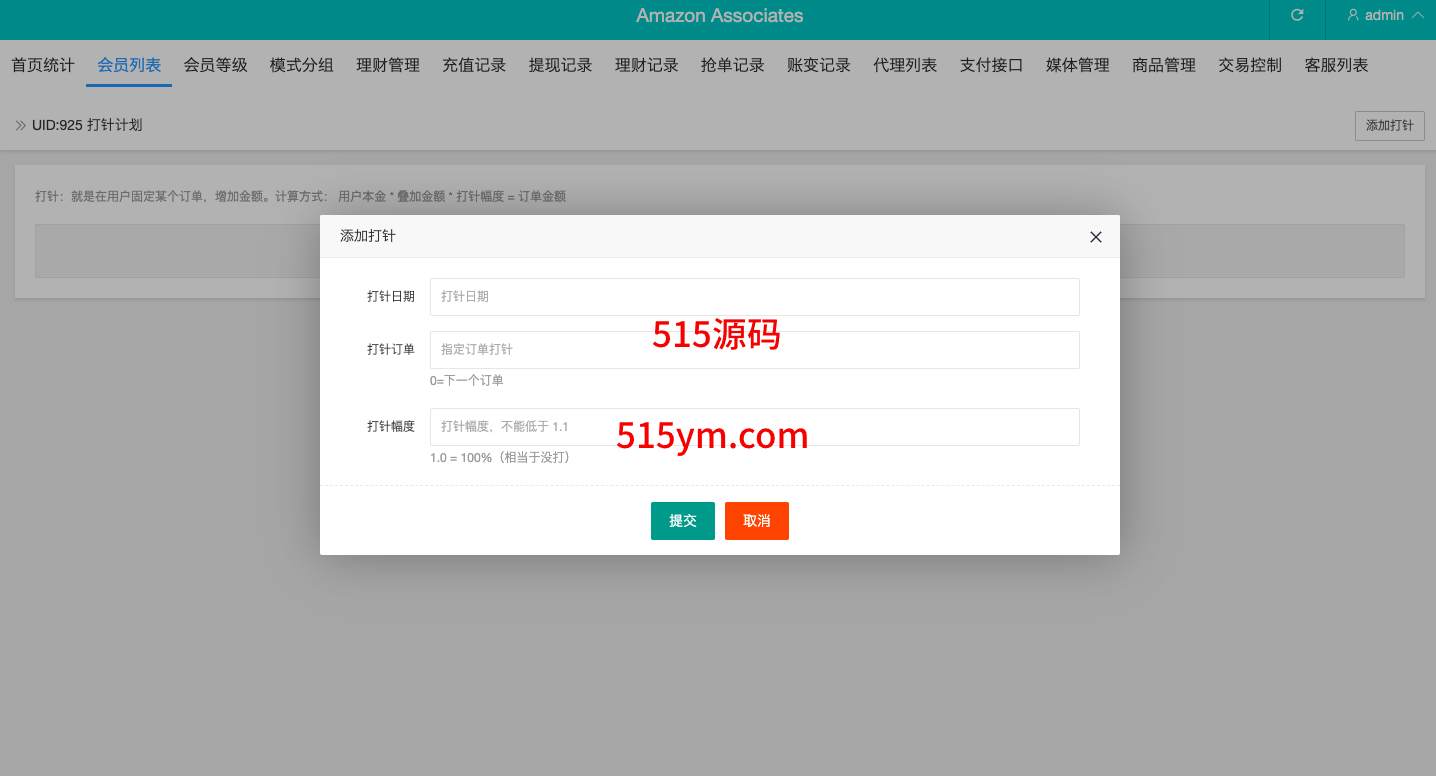Click the double-chevron icon before UID:925

point(21,125)
